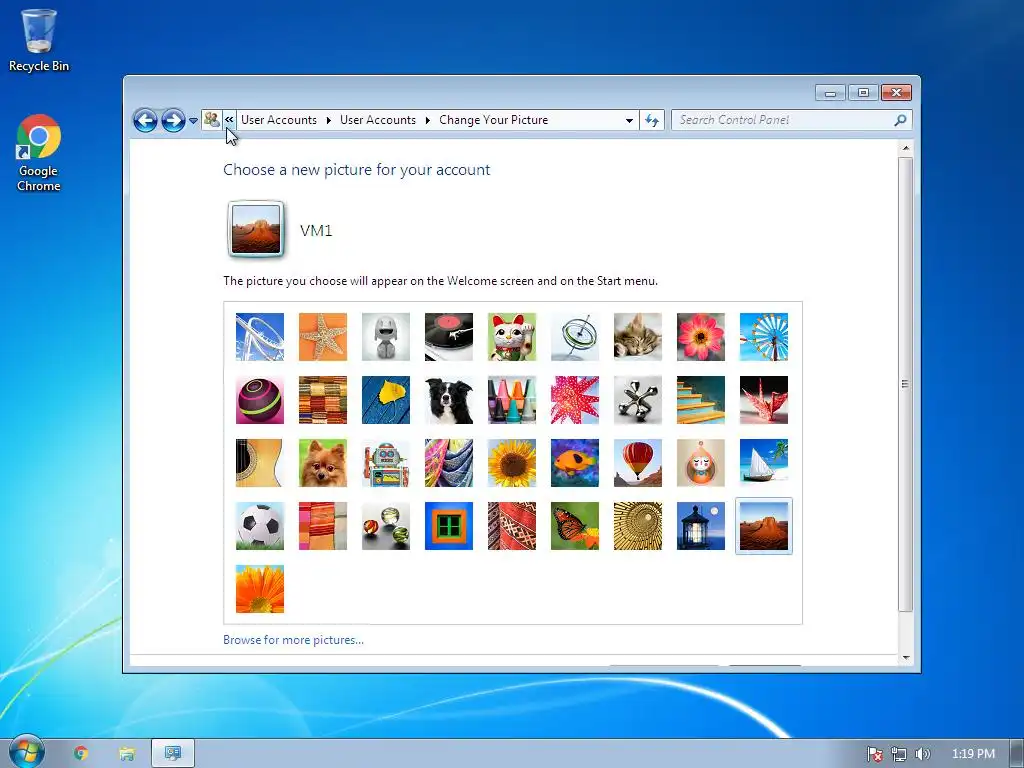Click Control Panel taskbar button
1024x768 pixels.
[173, 754]
